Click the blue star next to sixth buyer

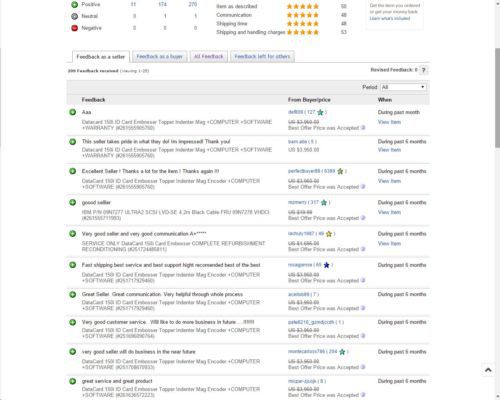(327, 265)
